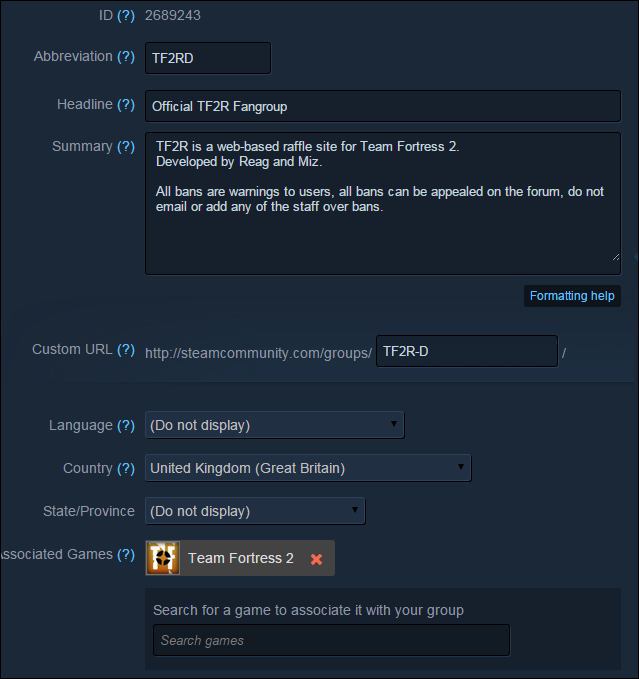Open the (?) help next to Country
Viewport: 639px width, 679px height.
[x=126, y=468]
